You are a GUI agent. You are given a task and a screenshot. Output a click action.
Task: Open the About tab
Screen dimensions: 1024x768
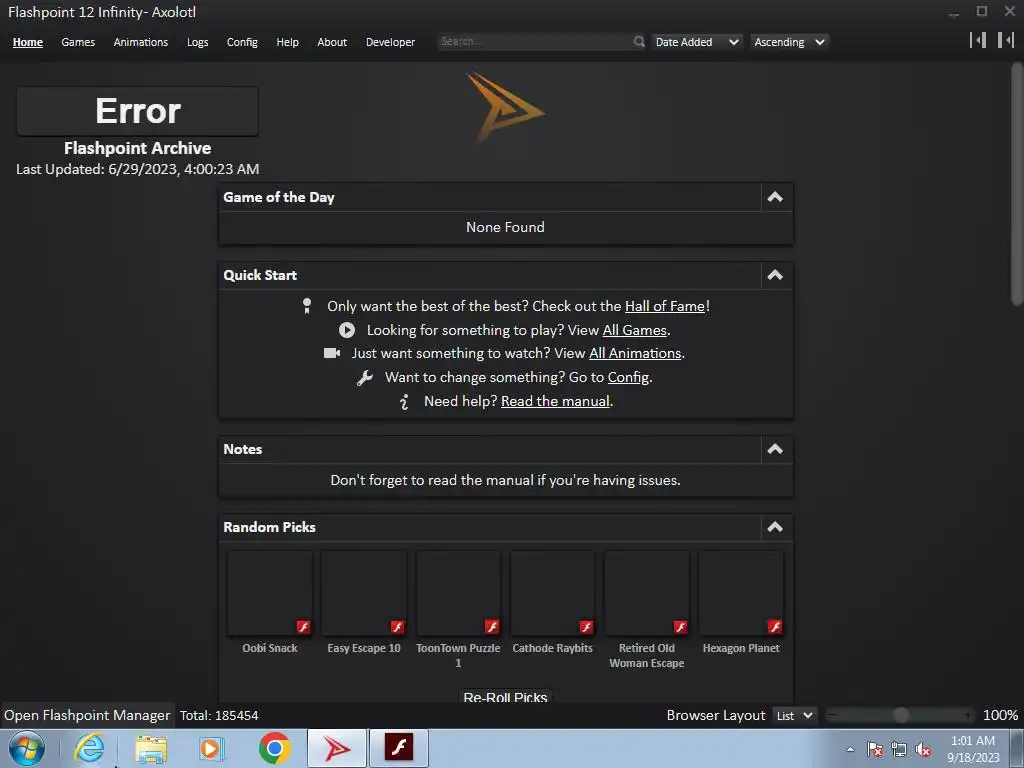(x=332, y=42)
